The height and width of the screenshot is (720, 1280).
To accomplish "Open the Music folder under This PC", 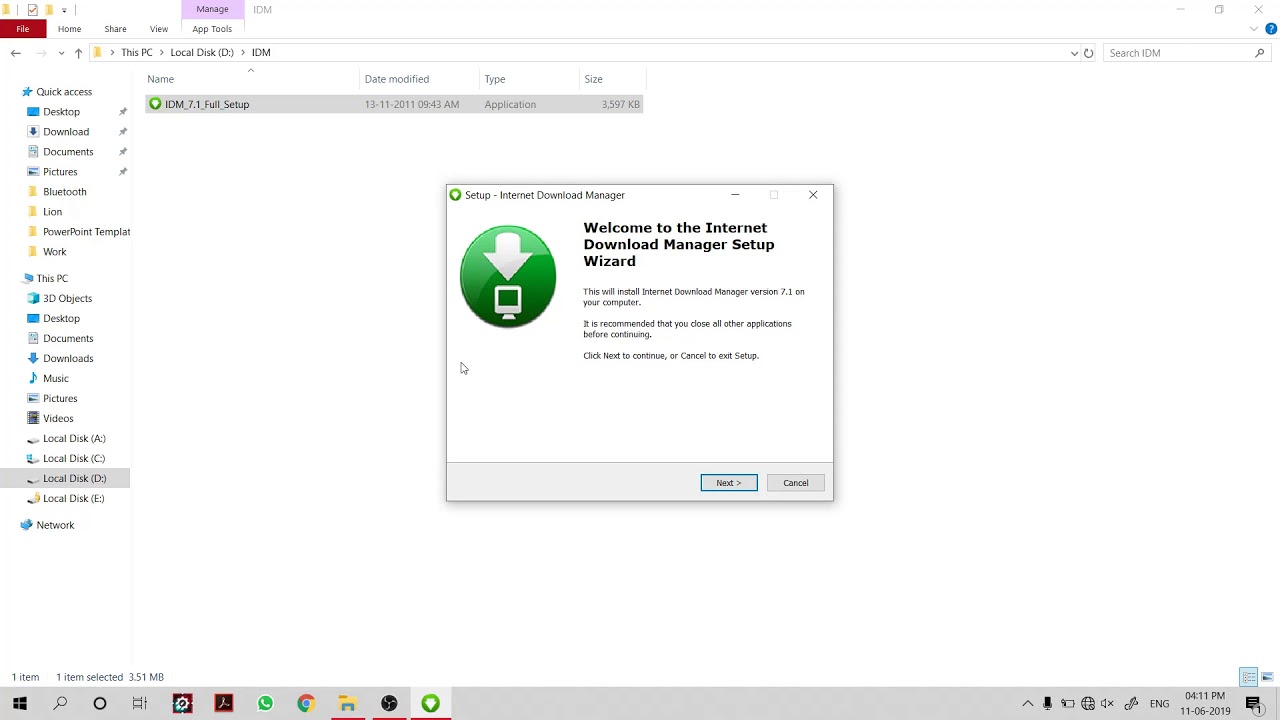I will pos(56,379).
